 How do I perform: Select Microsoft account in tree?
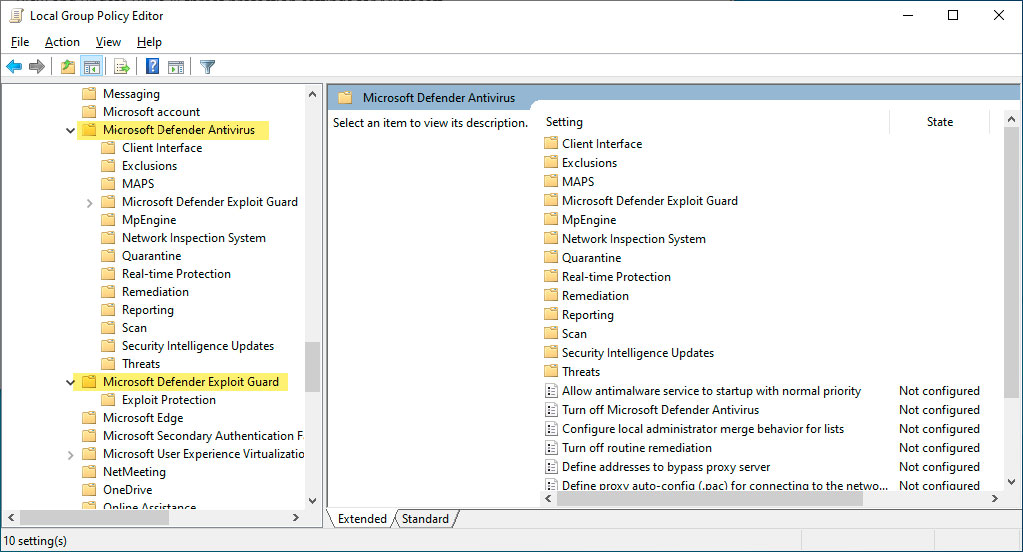coord(151,112)
